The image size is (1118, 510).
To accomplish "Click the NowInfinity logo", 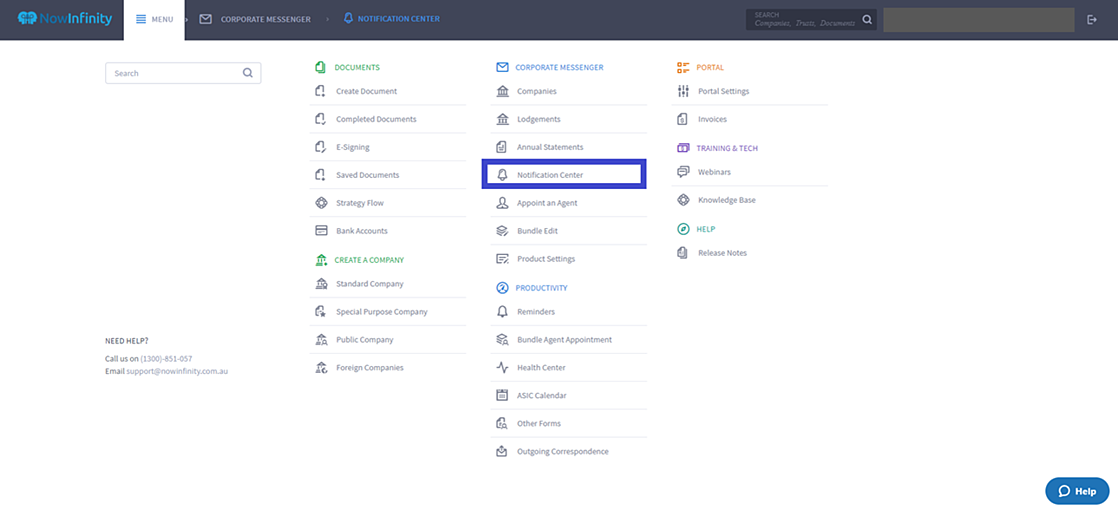I will click(65, 19).
